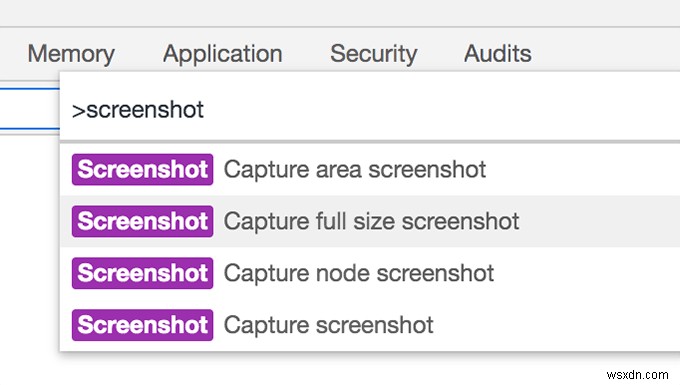Click the empty toolbar area right of Audits
This screenshot has height=385, width=680.
pyautogui.click(x=607, y=54)
